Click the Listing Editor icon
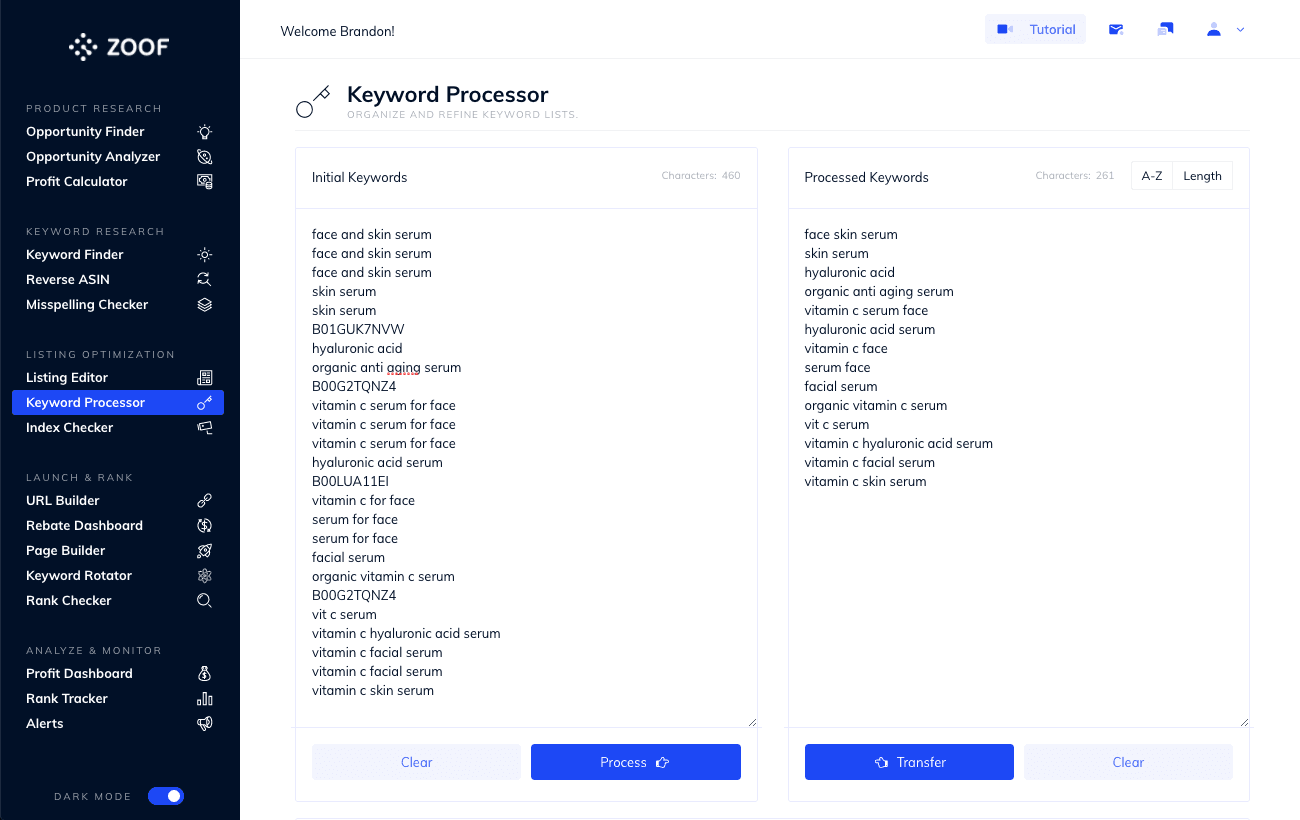Viewport: 1300px width, 820px height. pyautogui.click(x=204, y=378)
